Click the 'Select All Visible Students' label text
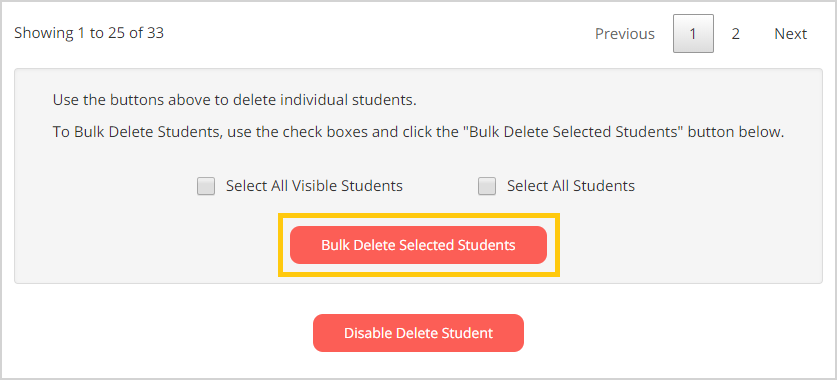 coord(314,186)
